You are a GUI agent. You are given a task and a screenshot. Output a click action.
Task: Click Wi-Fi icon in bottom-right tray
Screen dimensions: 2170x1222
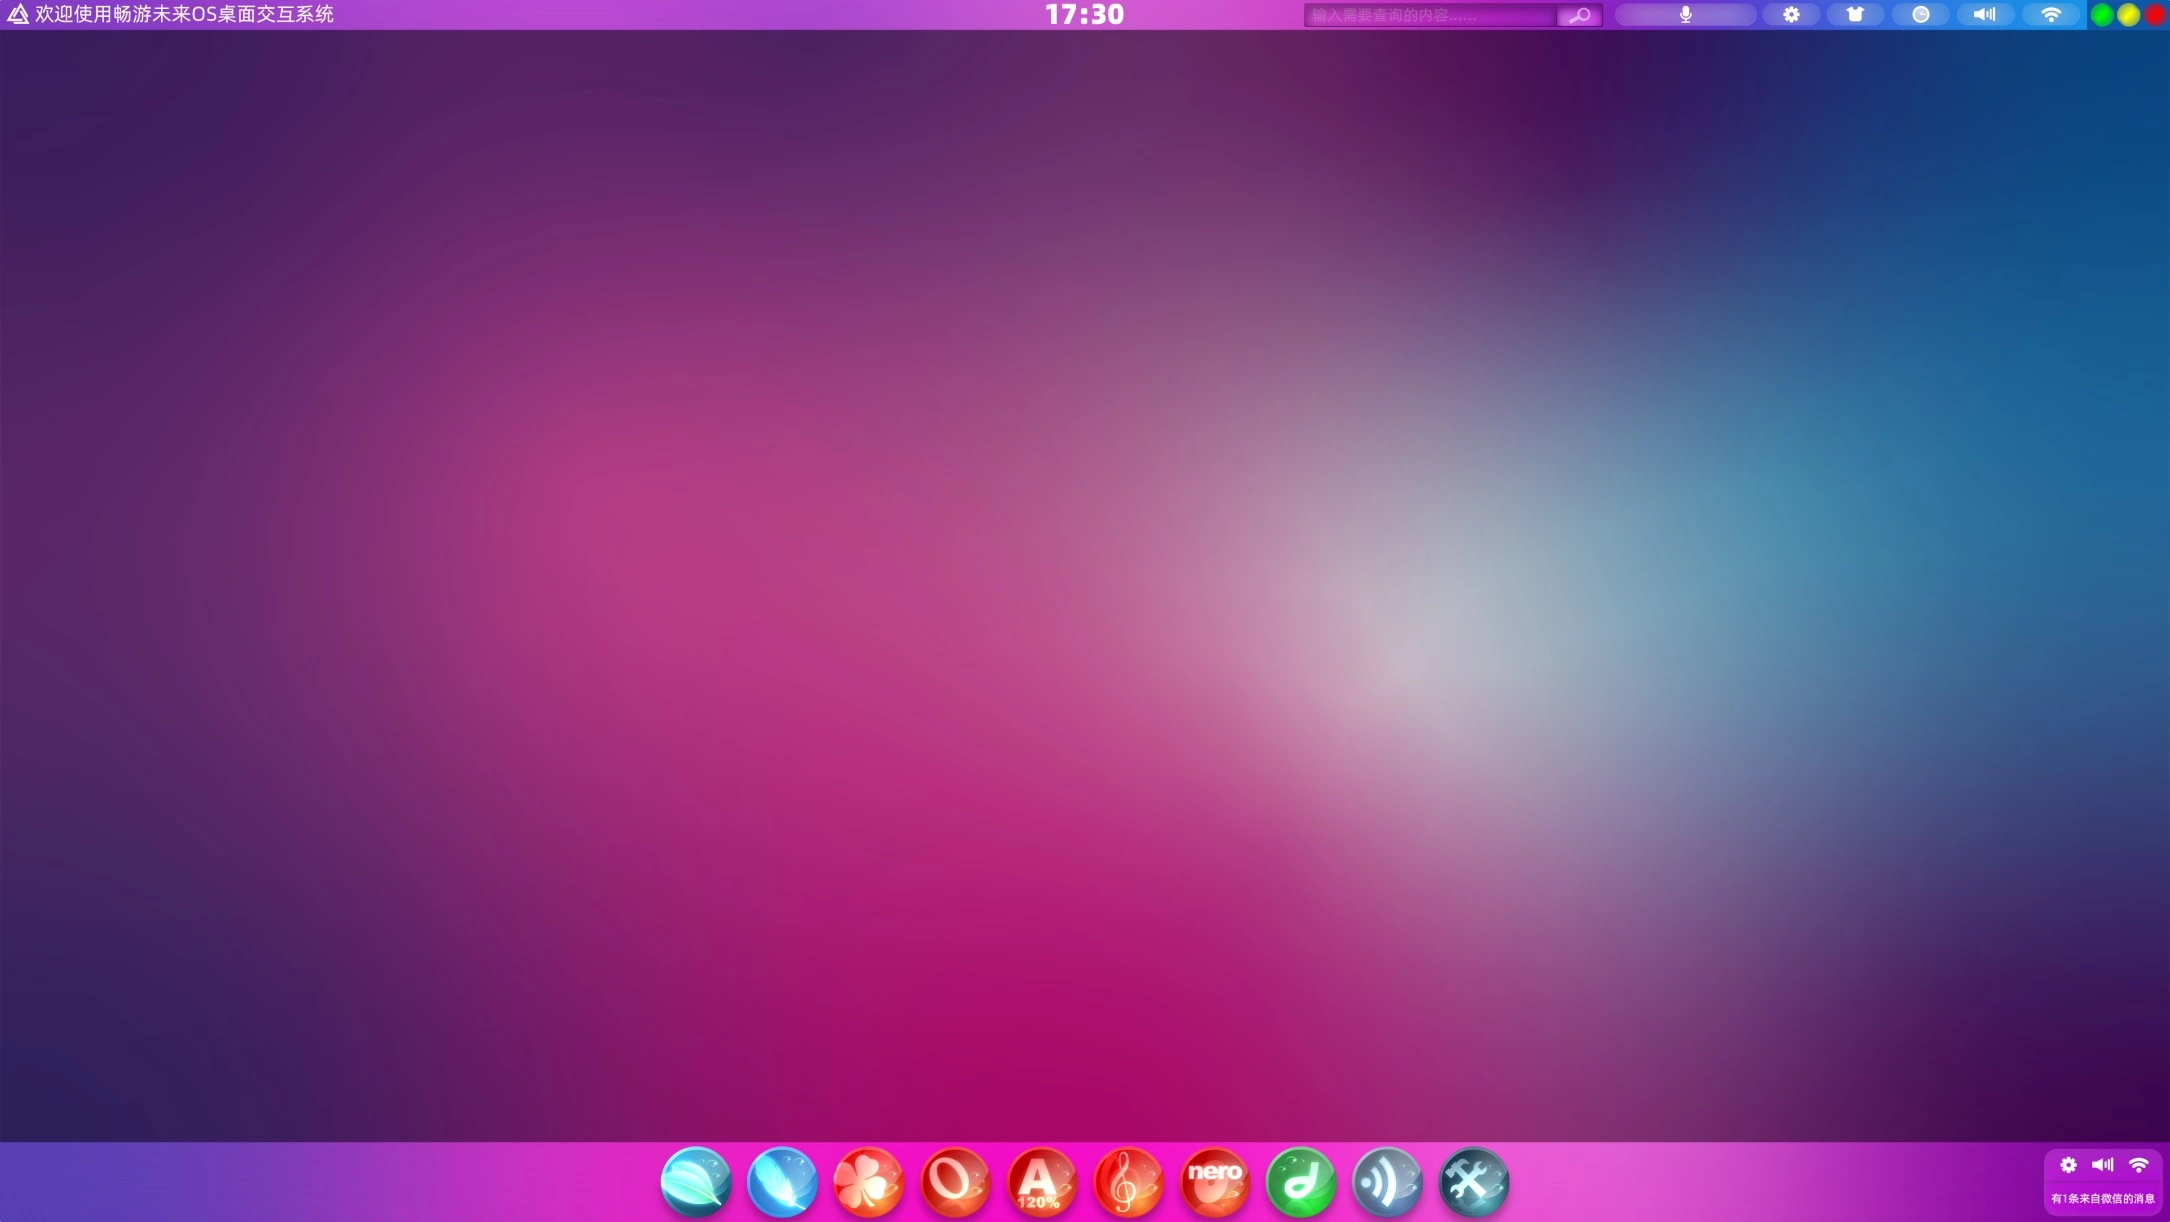tap(2139, 1165)
